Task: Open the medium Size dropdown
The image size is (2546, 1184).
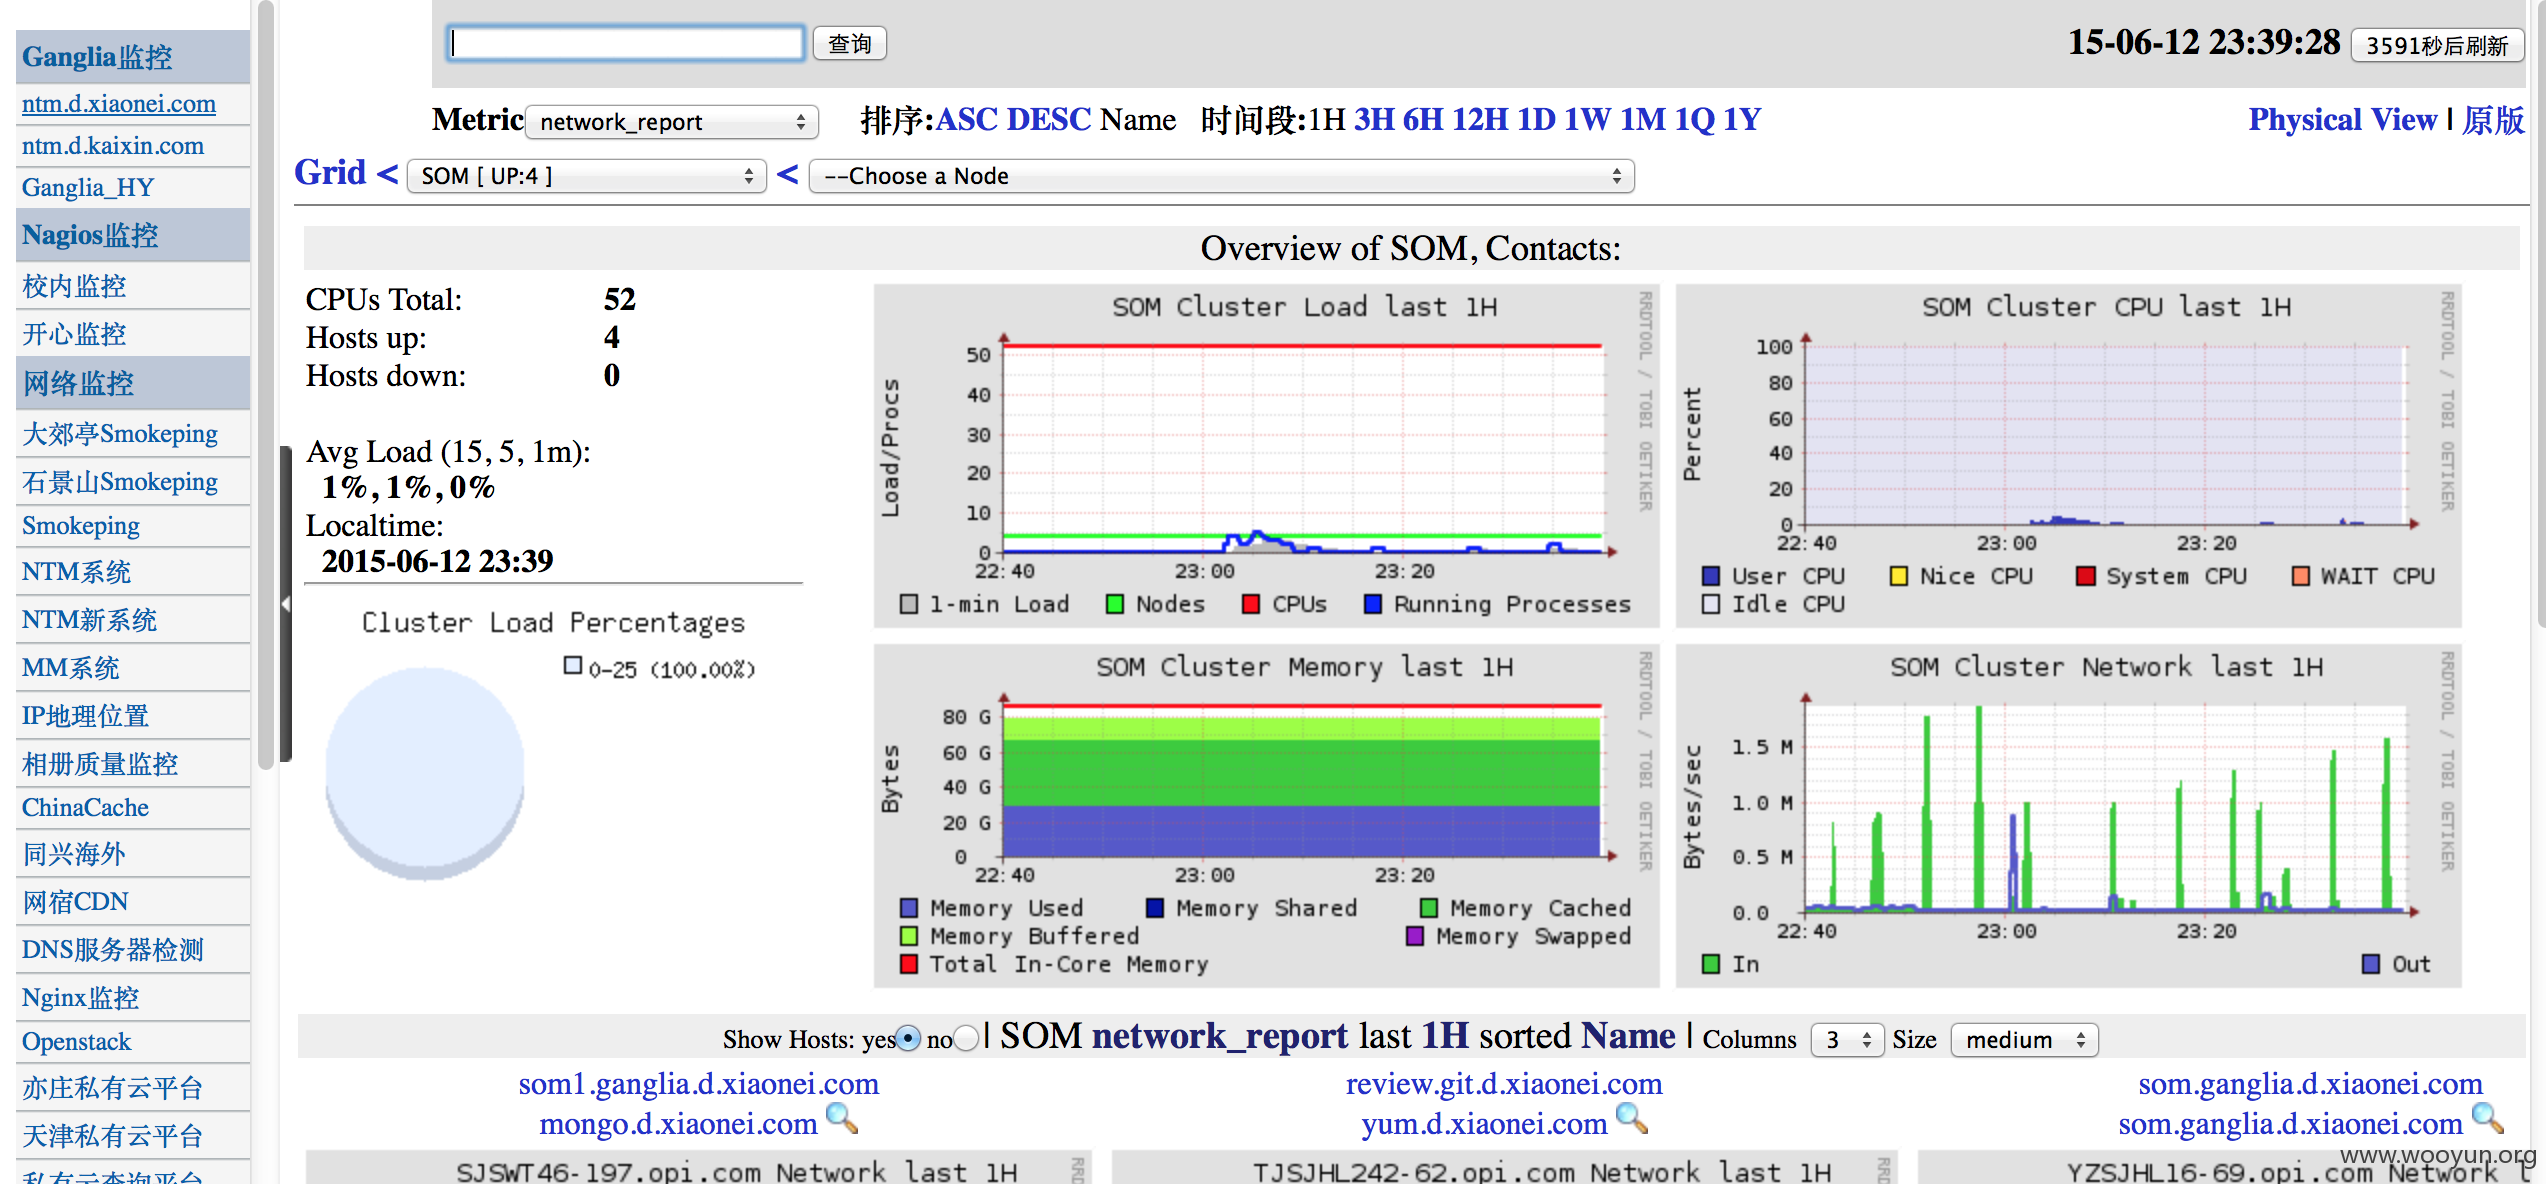Action: click(2025, 1040)
